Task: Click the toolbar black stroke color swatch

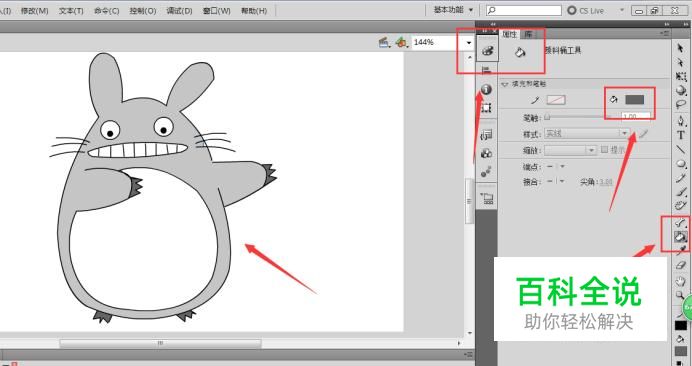Action: [x=681, y=325]
